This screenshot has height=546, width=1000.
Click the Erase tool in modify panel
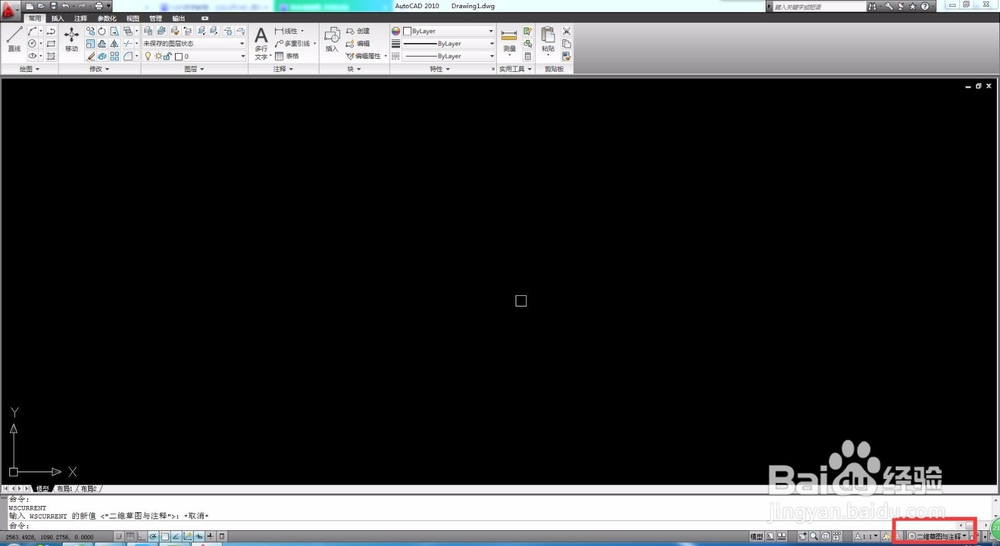90,56
